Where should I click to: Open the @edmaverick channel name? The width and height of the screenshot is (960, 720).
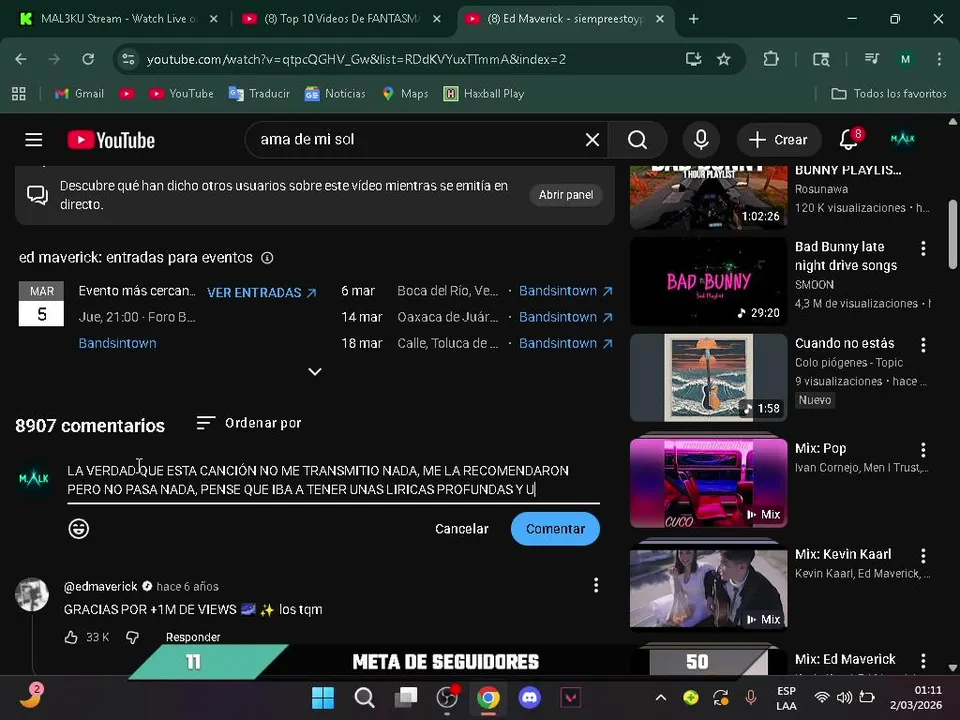[x=100, y=587]
